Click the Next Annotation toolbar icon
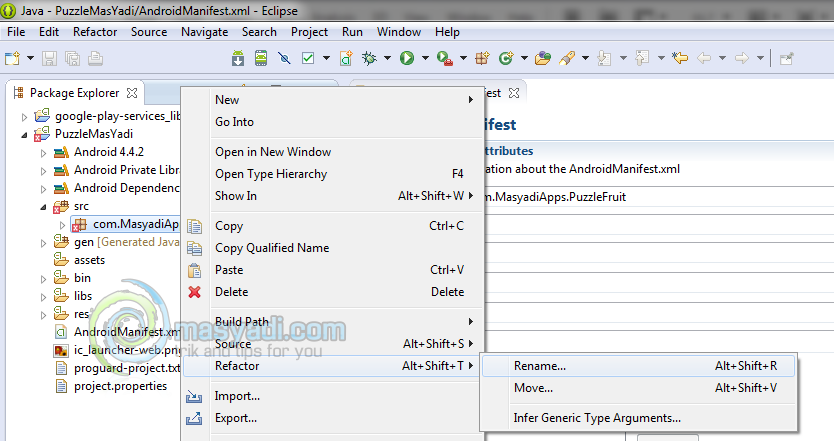This screenshot has height=441, width=834. click(604, 58)
